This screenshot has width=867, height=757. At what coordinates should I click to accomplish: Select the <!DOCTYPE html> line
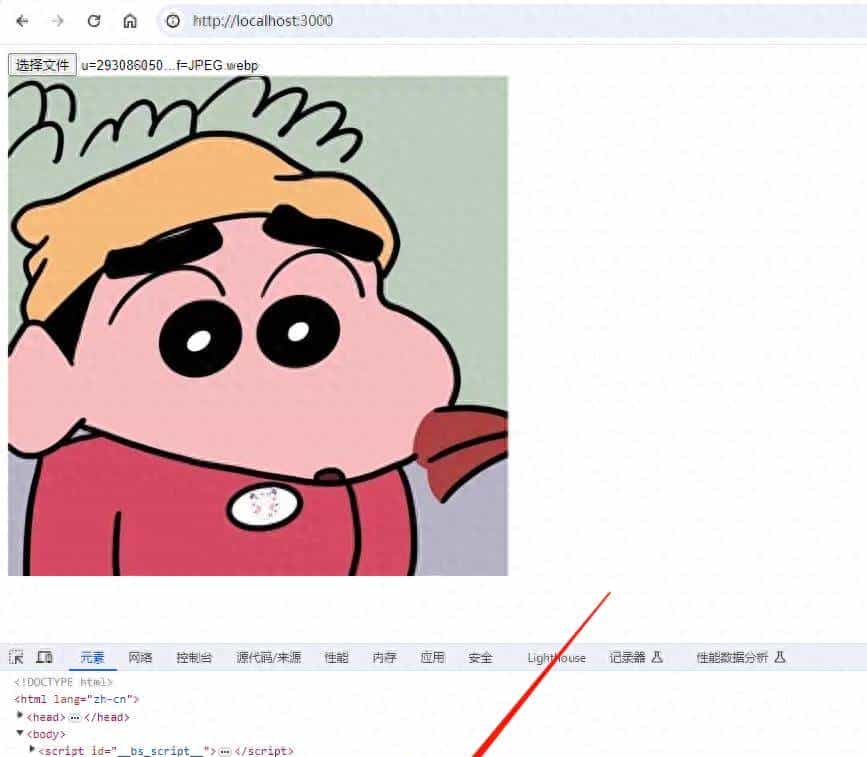coord(63,682)
